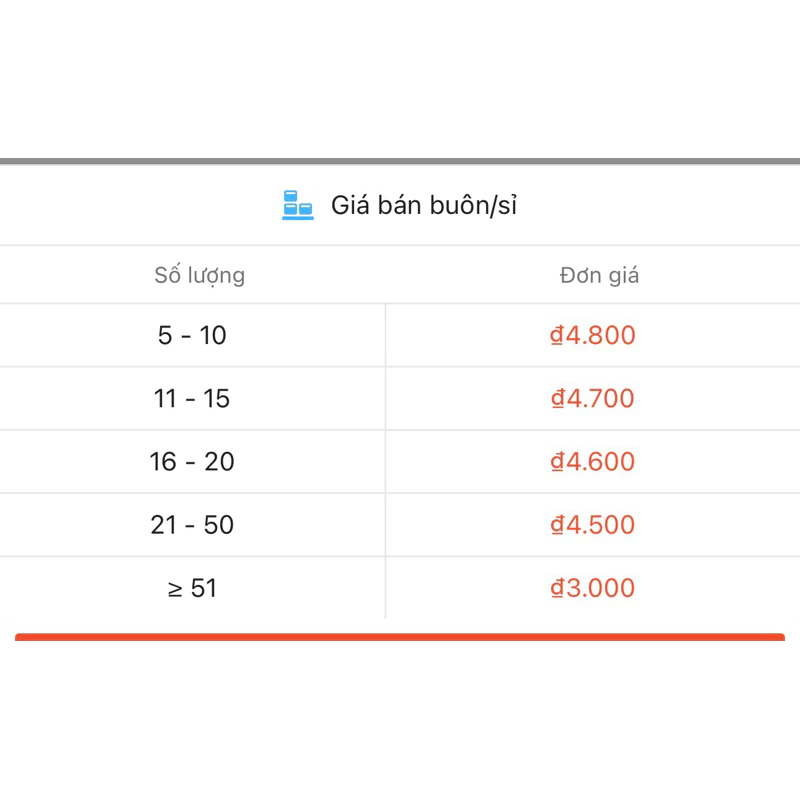
Task: Choose the 21 - 50 quantity range
Action: click(192, 524)
